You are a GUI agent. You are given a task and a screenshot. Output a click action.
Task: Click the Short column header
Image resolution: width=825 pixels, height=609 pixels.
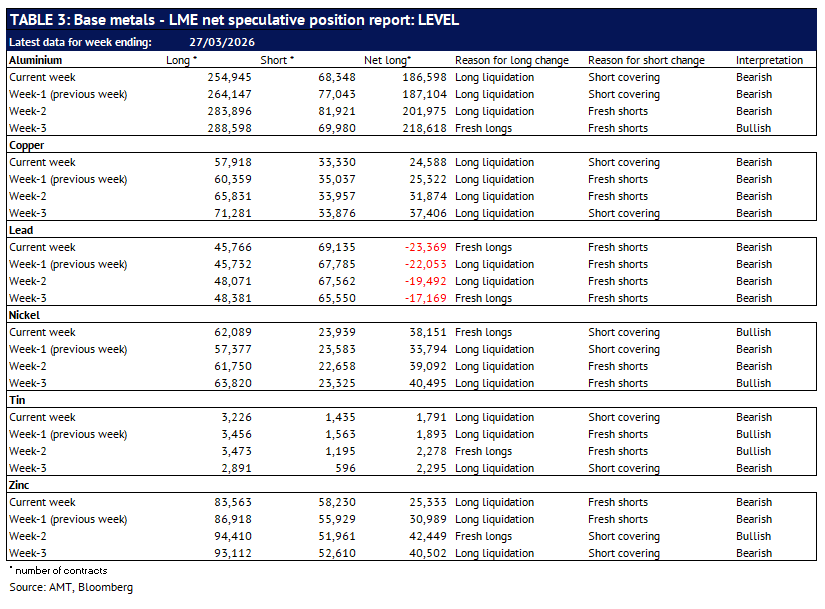[277, 60]
